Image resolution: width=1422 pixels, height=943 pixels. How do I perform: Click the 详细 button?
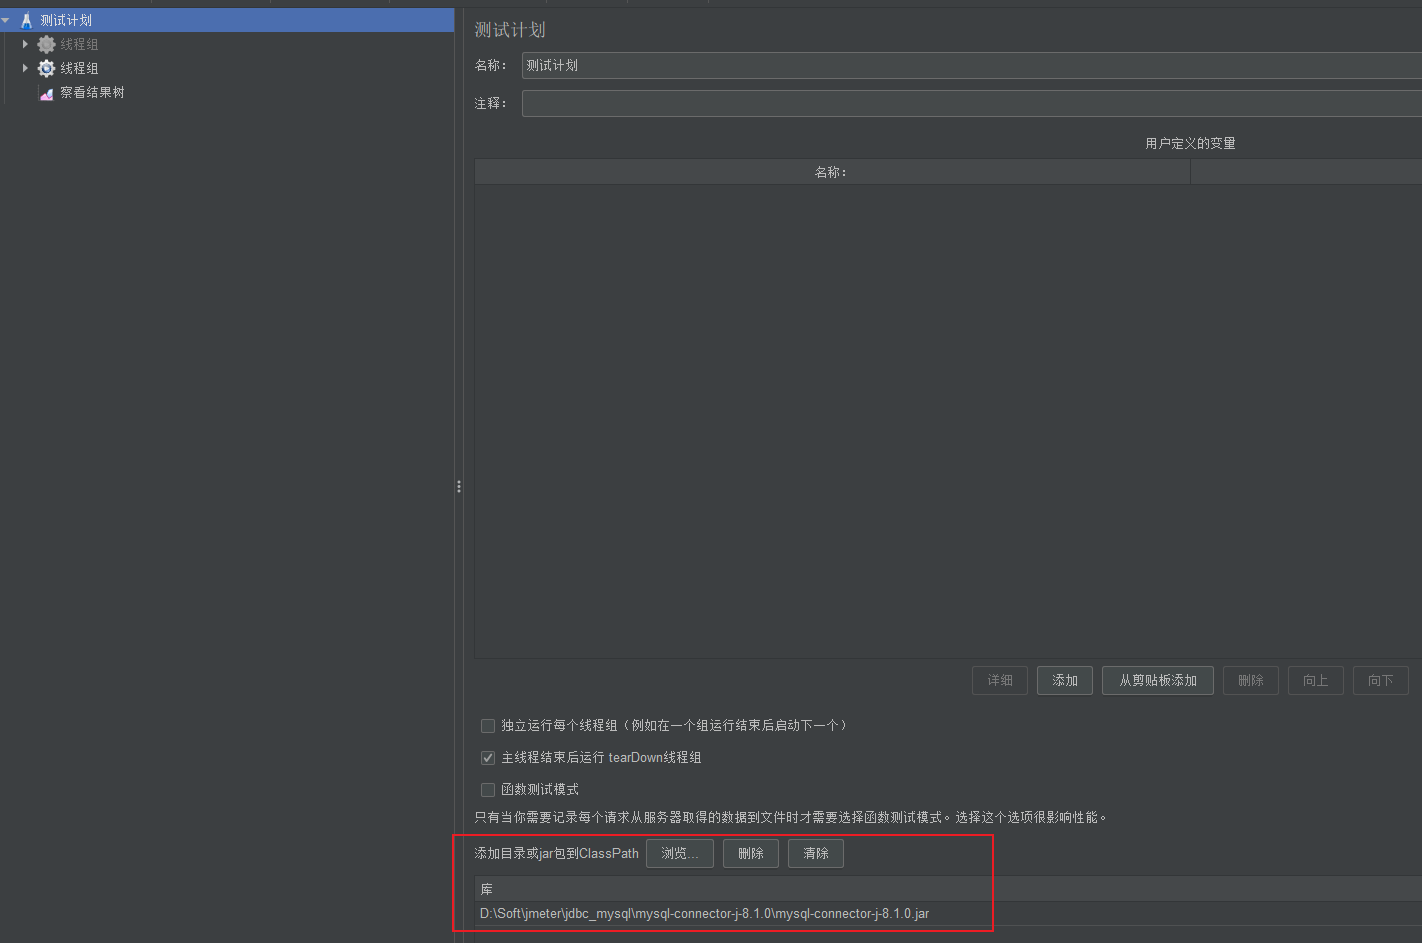[1000, 681]
